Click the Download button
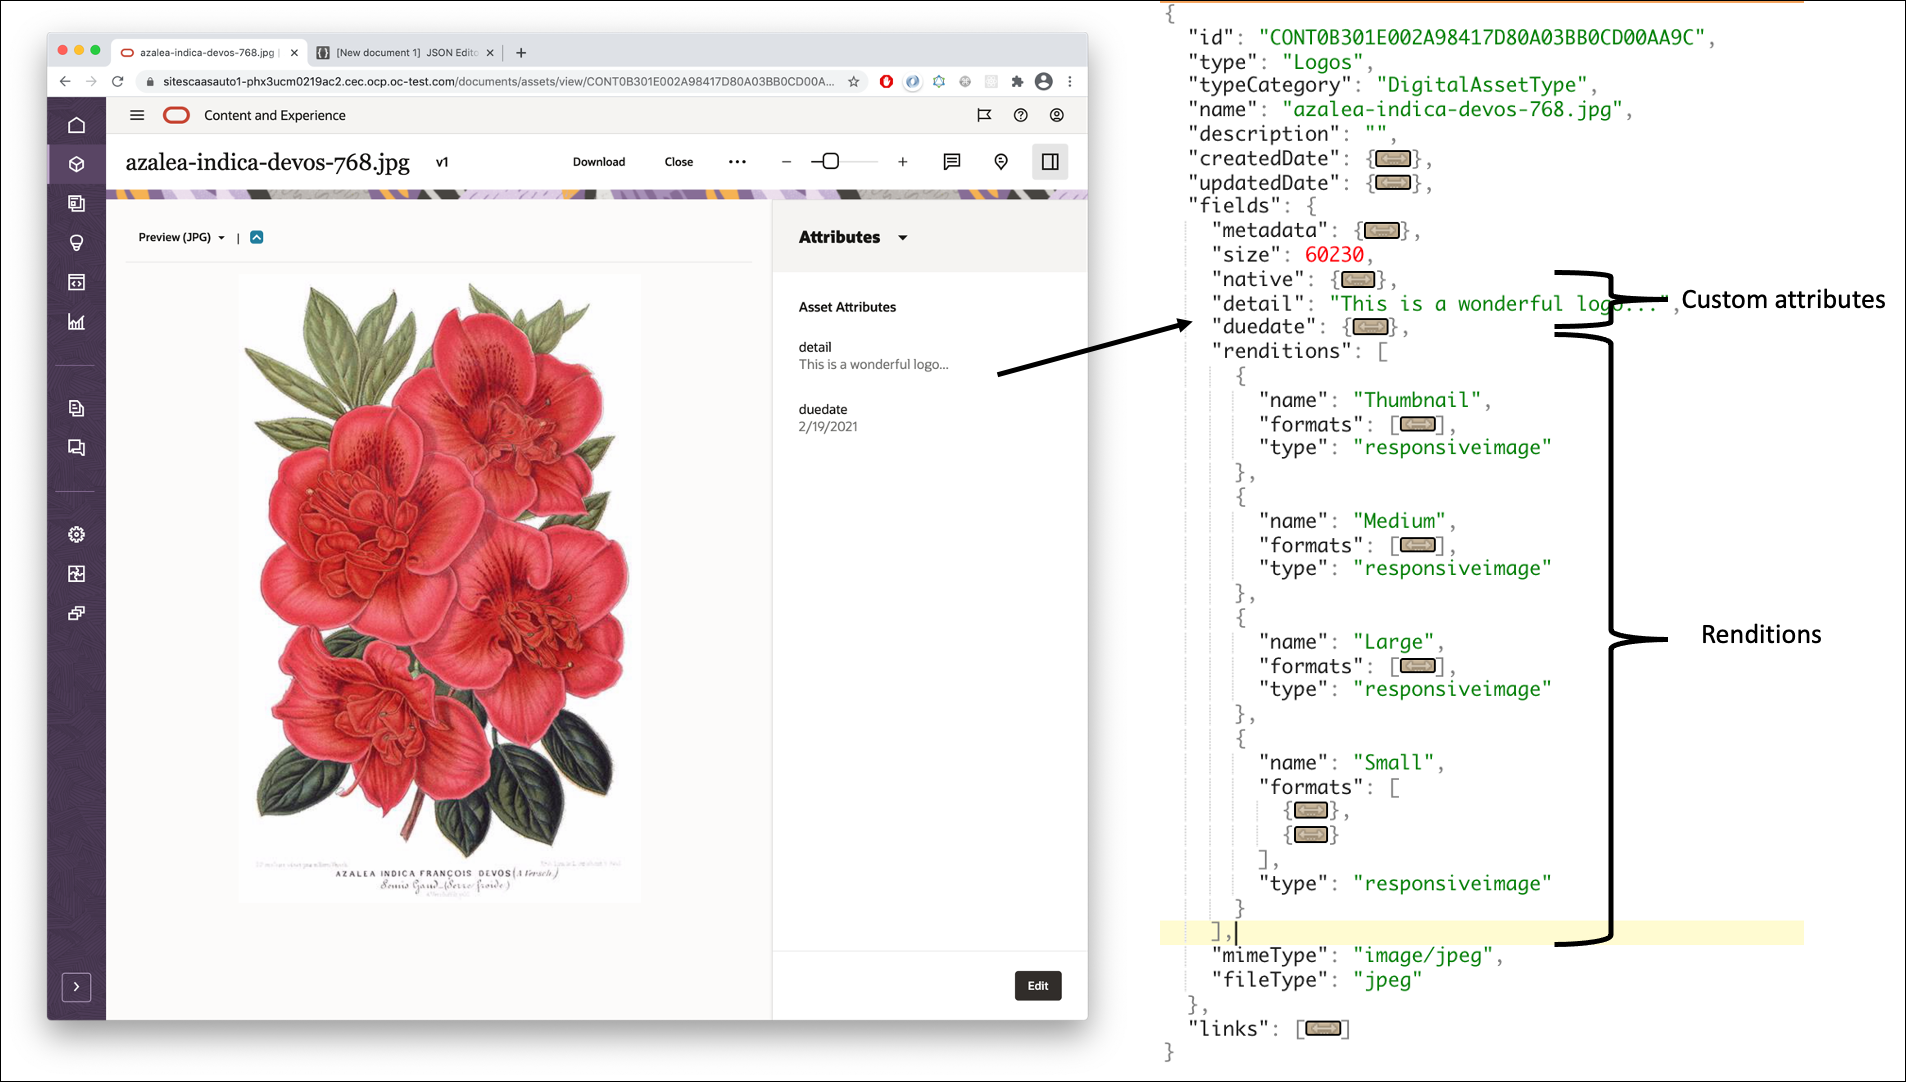The image size is (1906, 1082). tap(599, 162)
